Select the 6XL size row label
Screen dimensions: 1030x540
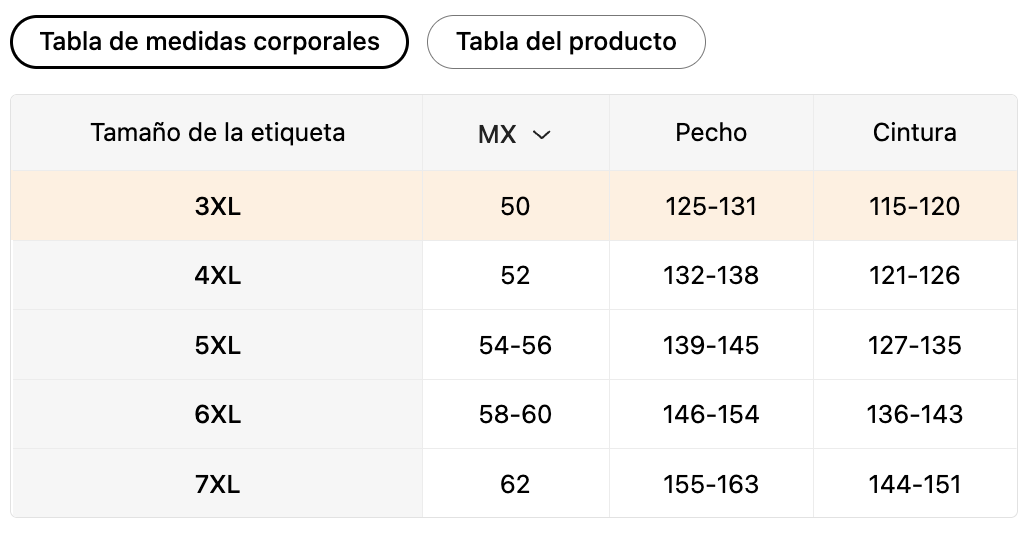tap(217, 415)
